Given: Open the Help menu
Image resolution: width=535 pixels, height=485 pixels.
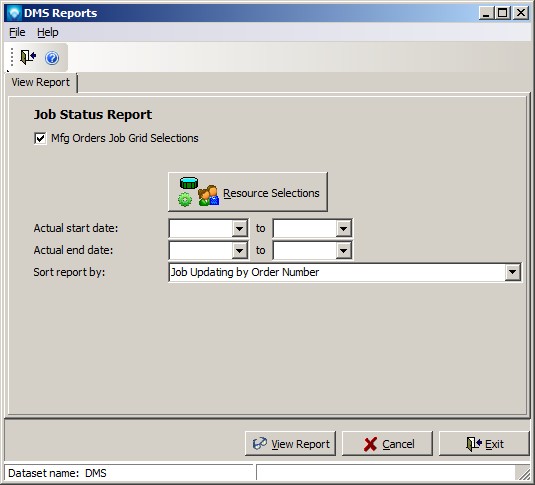Looking at the screenshot, I should (x=48, y=32).
